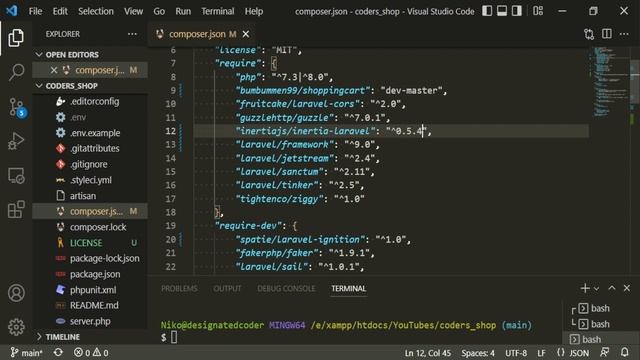Select the Terminal panel tab
Image resolution: width=640 pixels, height=360 pixels.
click(x=349, y=289)
